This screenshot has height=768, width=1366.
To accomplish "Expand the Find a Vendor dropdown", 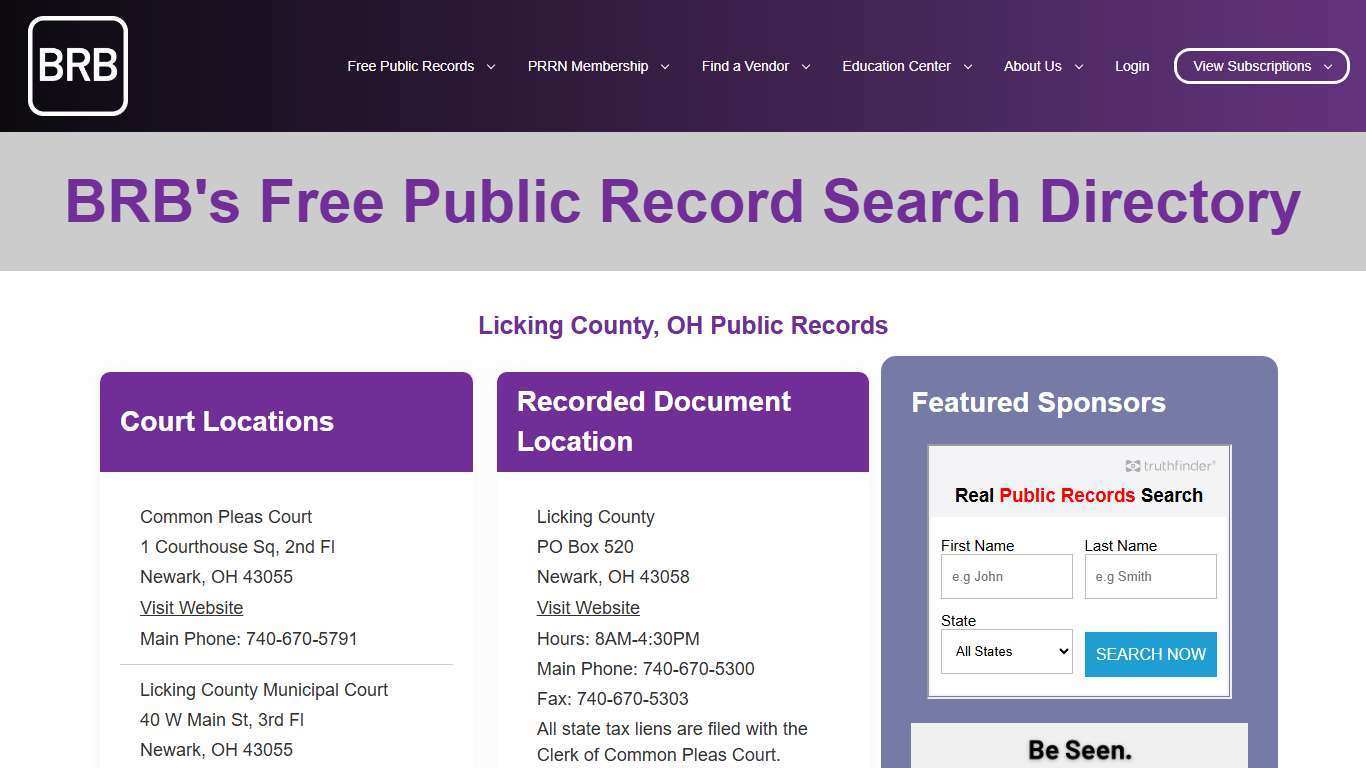I will pos(807,66).
